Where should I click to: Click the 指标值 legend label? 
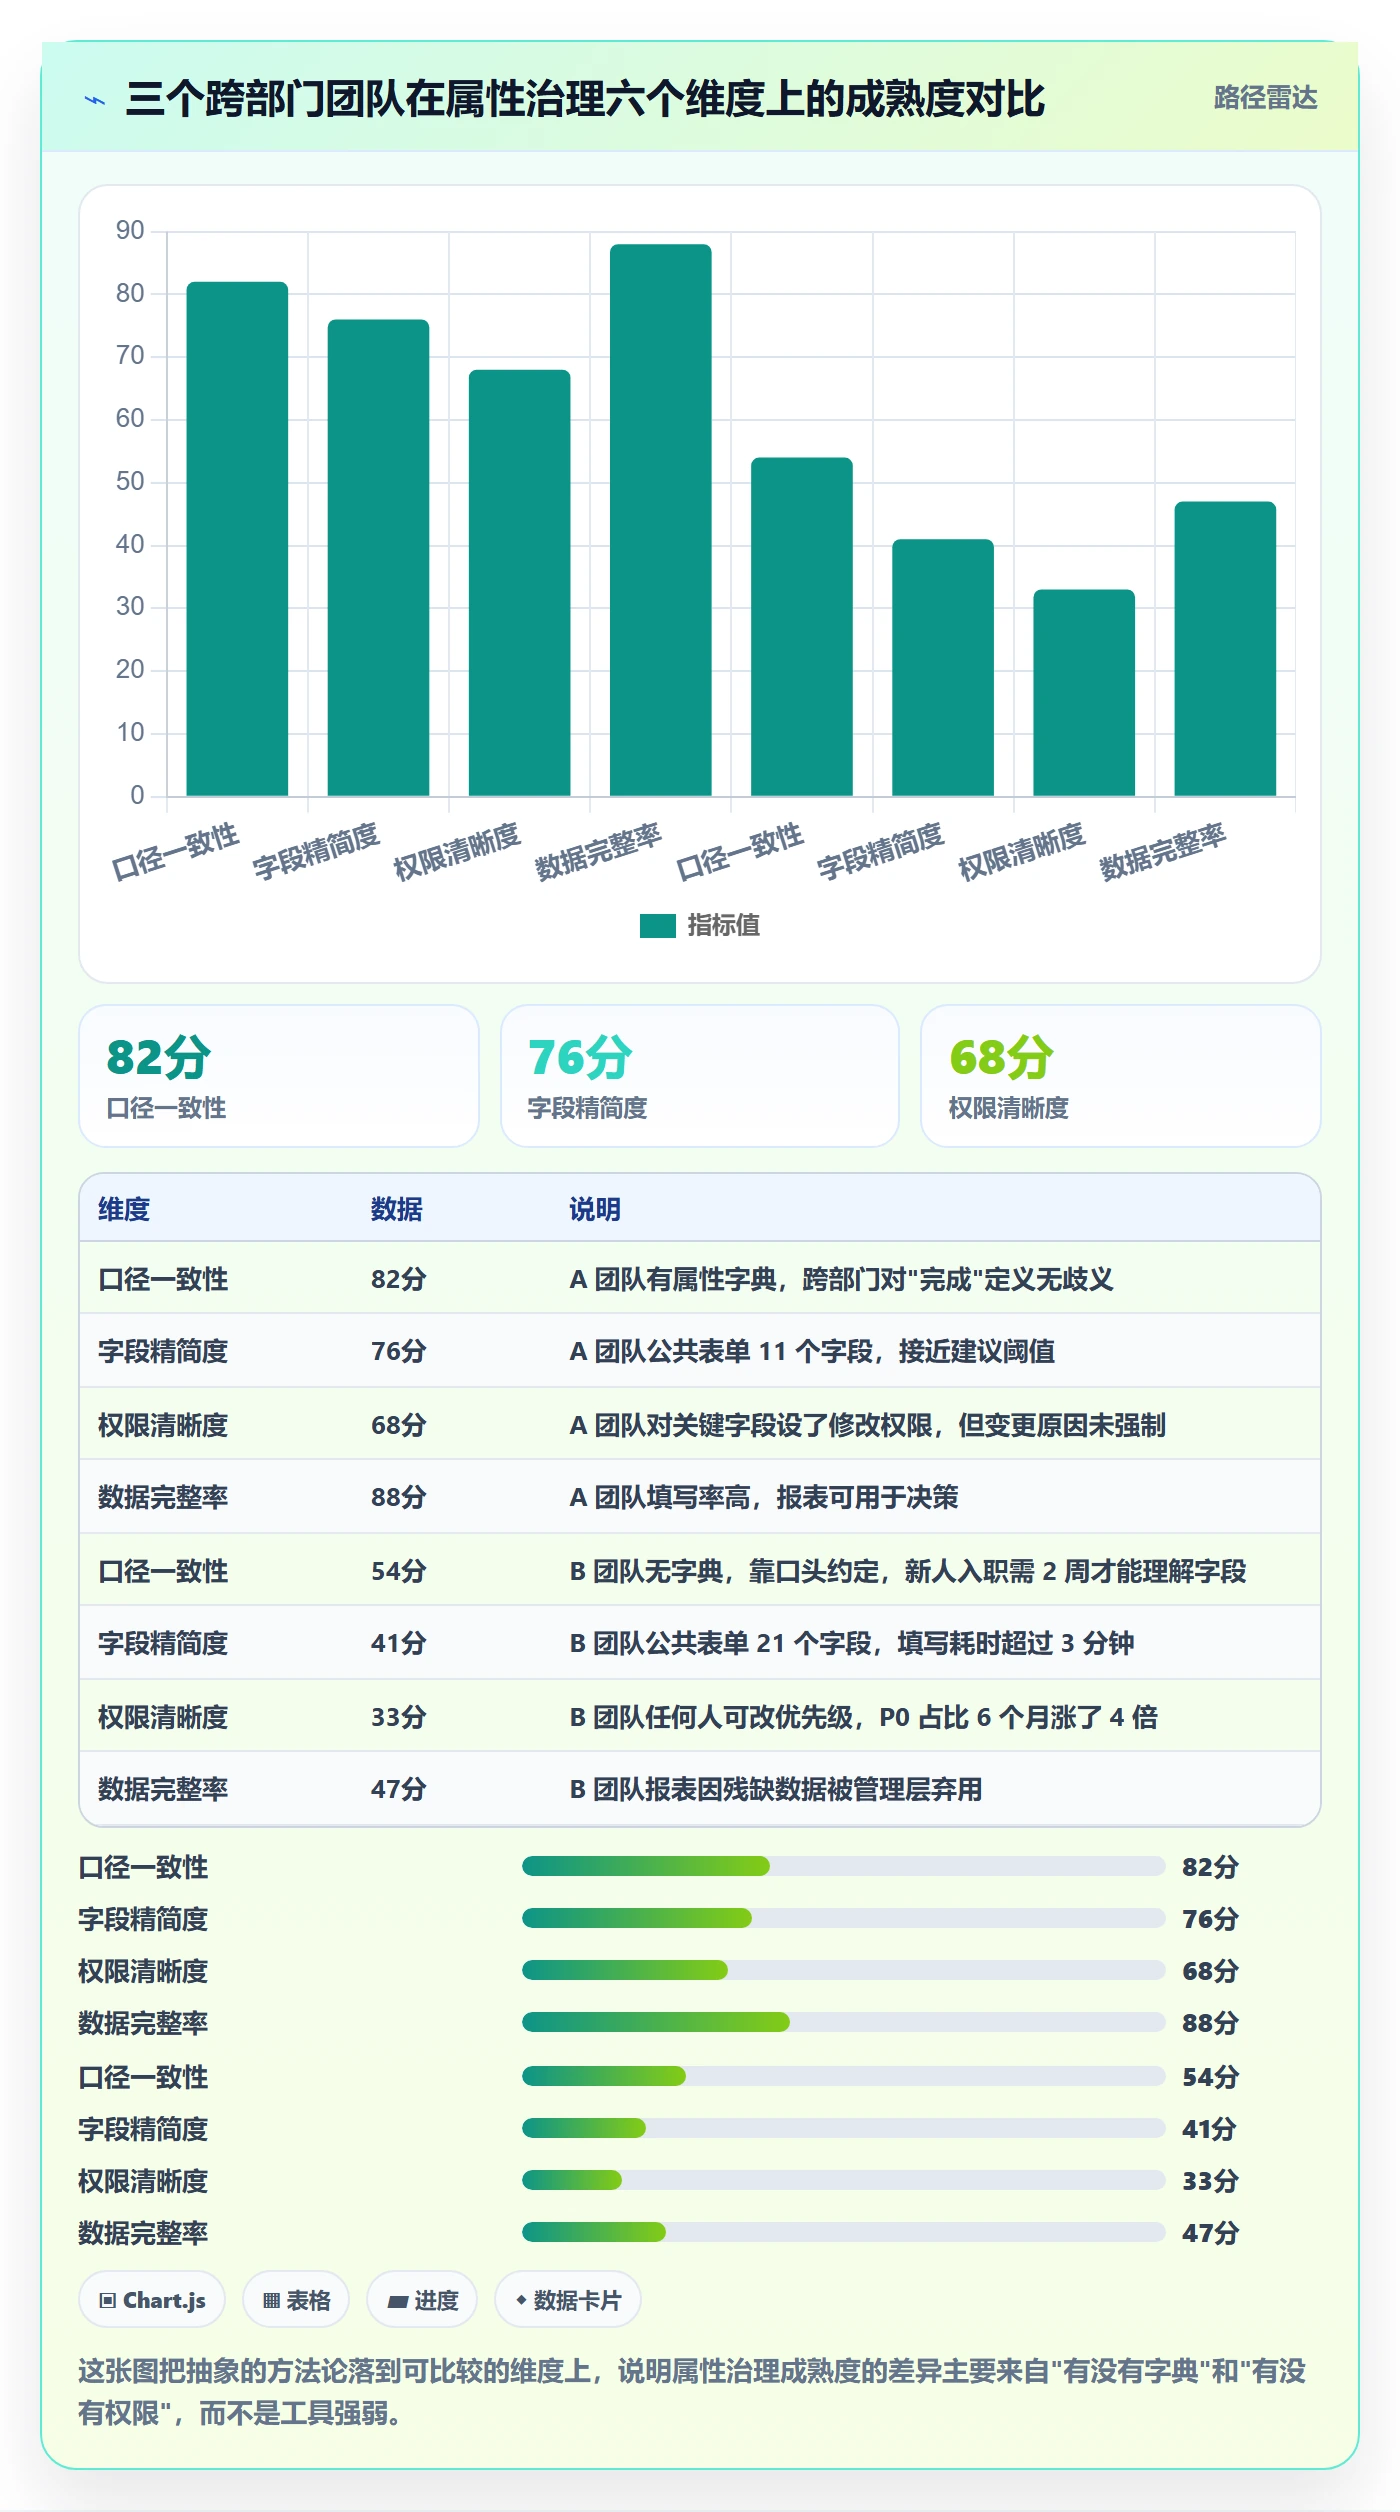coord(723,926)
